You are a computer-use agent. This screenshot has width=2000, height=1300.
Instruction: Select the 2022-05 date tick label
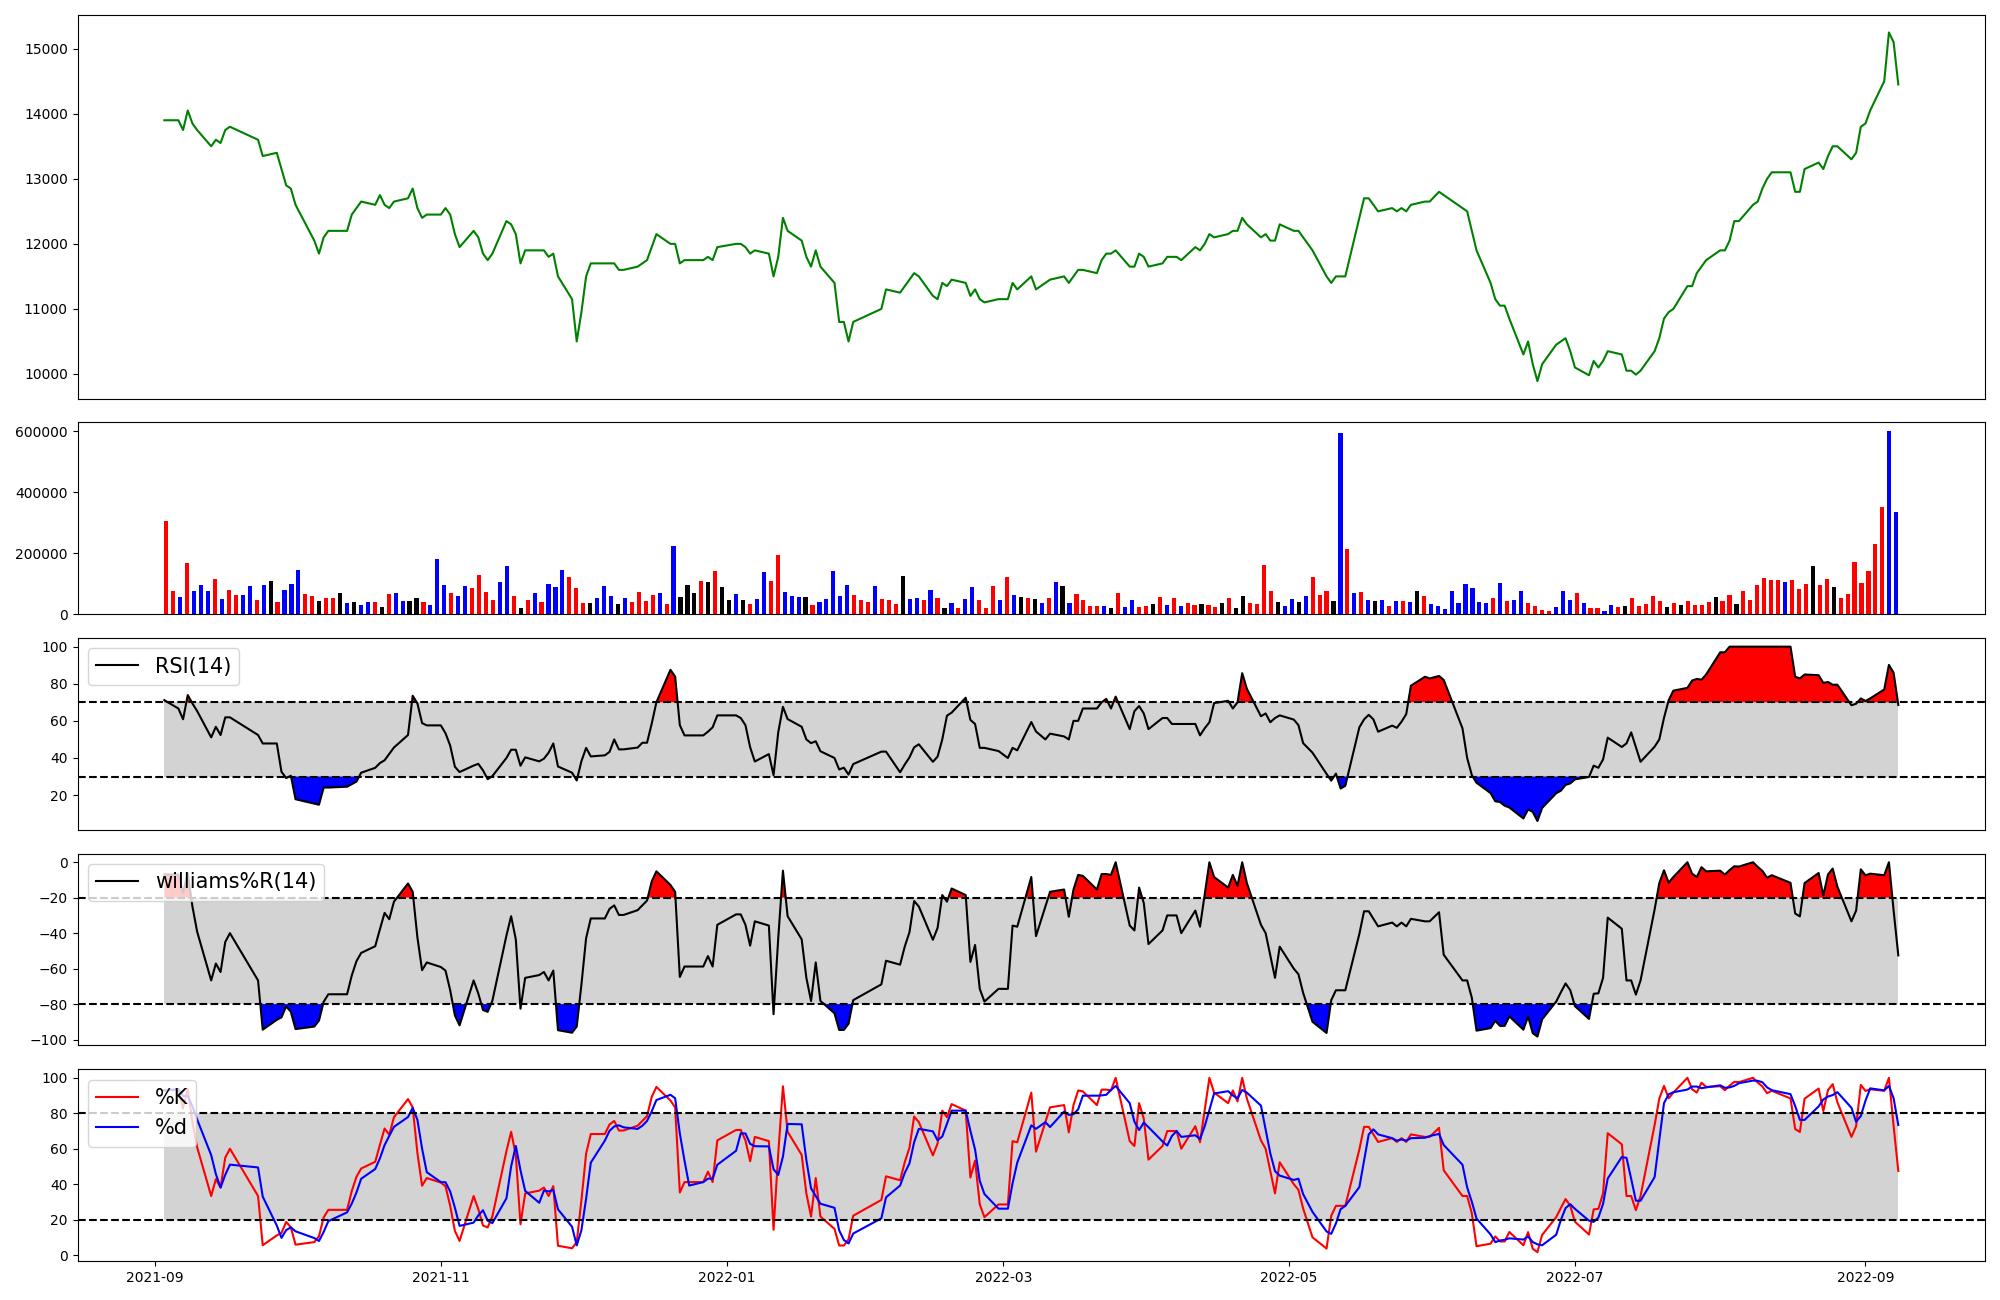[x=1289, y=1277]
